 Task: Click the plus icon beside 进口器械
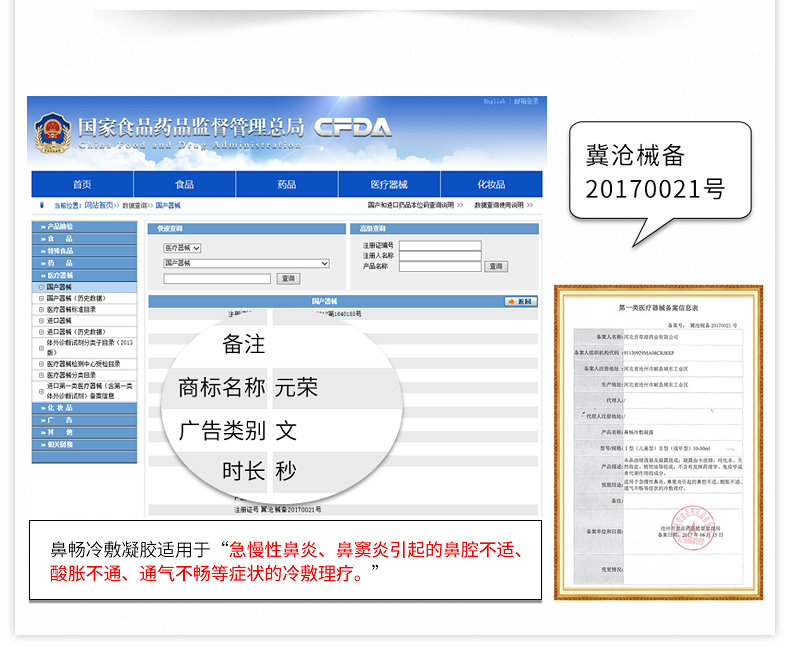click(x=41, y=320)
